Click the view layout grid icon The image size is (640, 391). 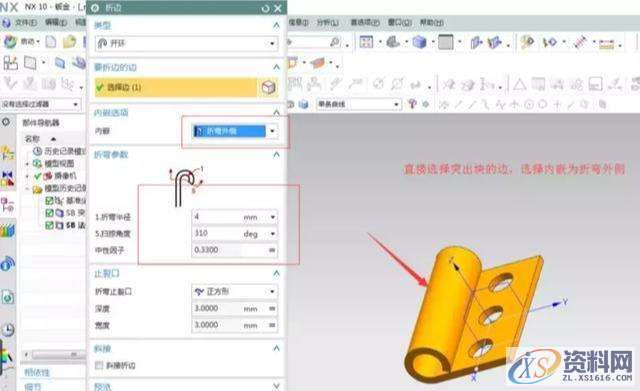[x=366, y=42]
